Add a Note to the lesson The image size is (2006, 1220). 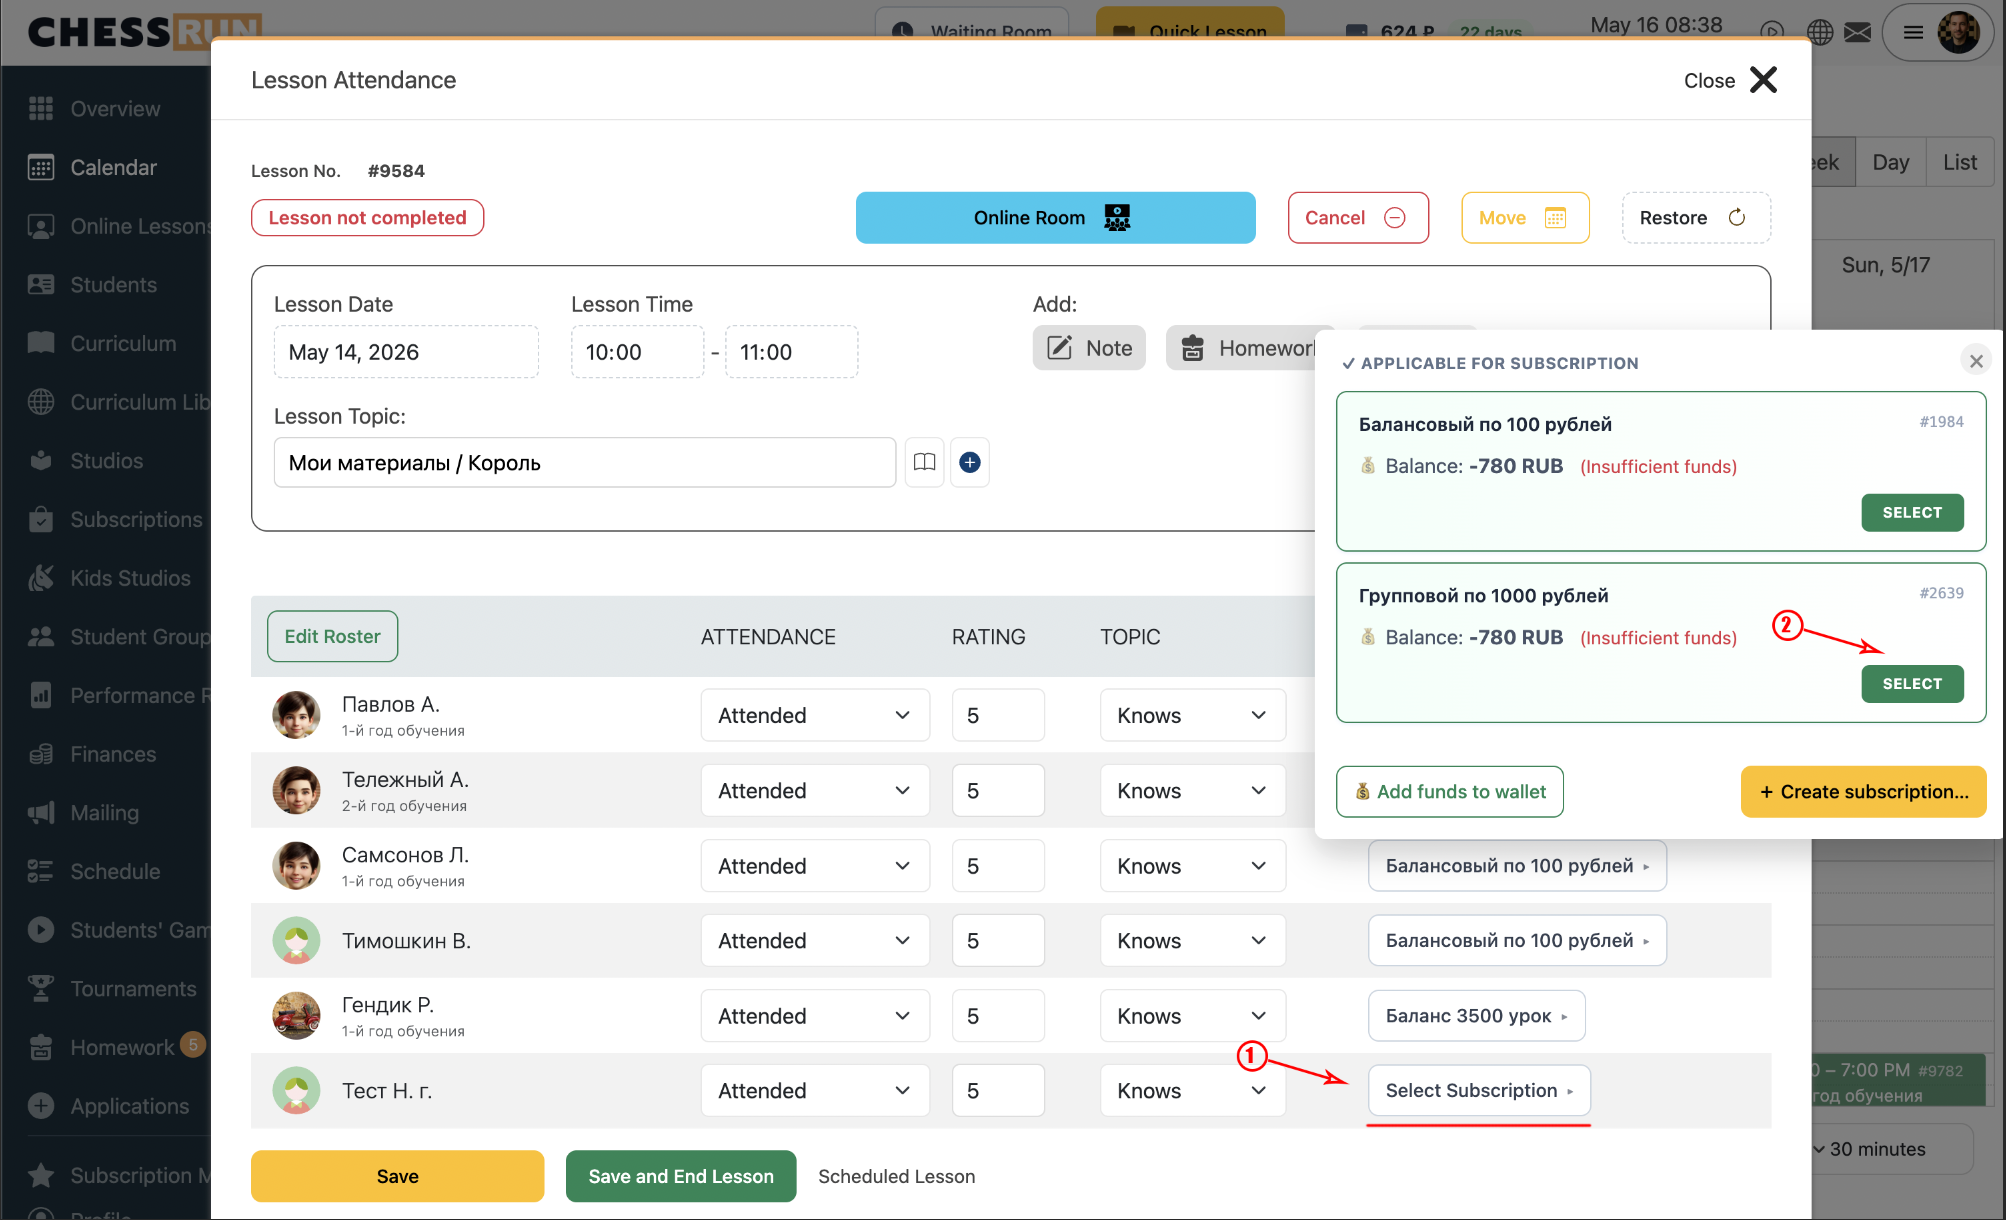pos(1089,348)
